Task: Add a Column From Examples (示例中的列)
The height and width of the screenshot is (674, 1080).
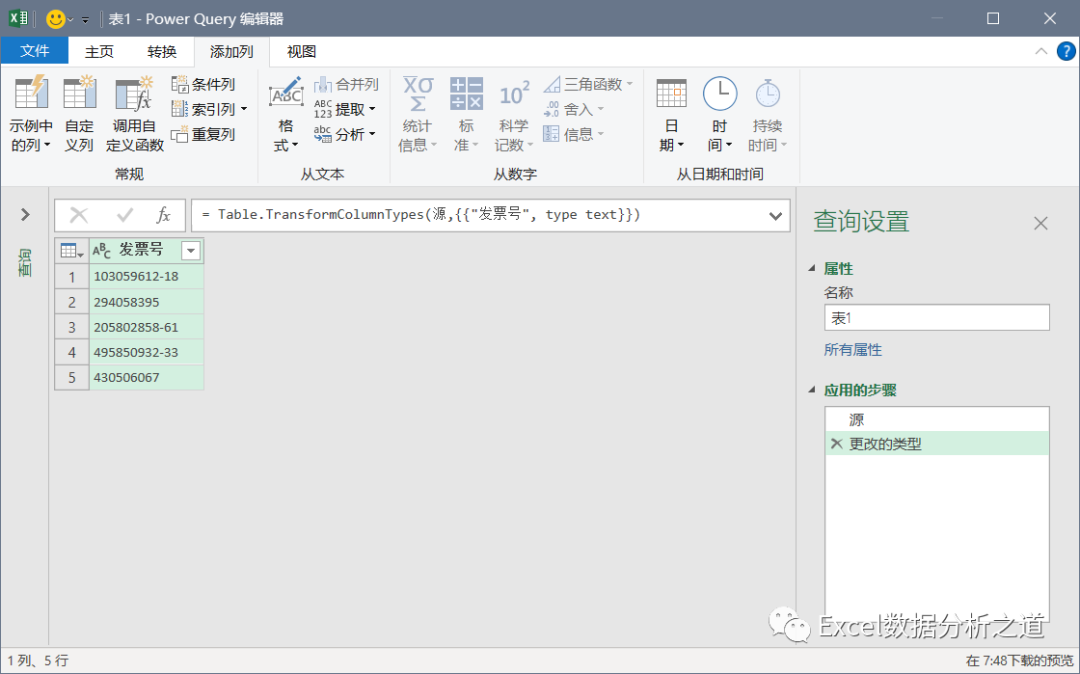Action: (30, 114)
